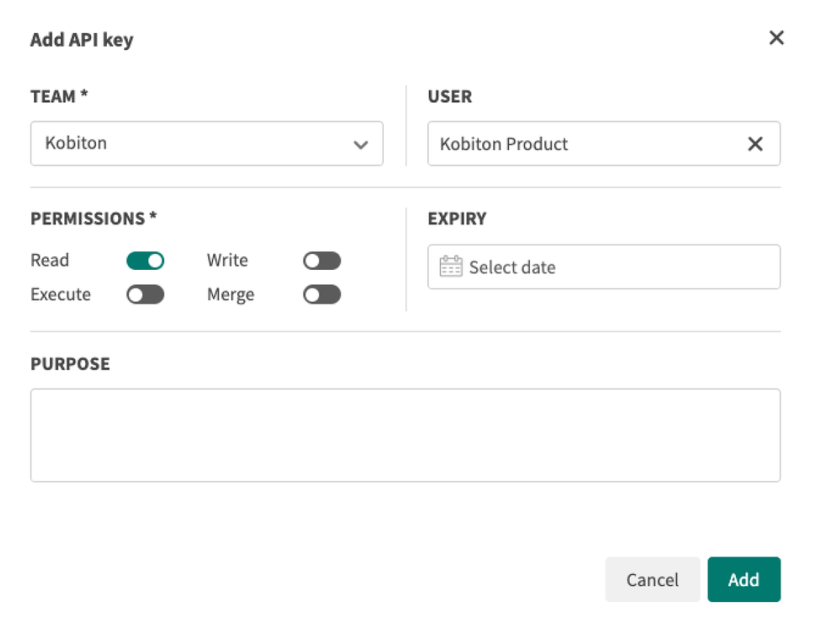Click the PURPOSE heading label

(x=70, y=364)
